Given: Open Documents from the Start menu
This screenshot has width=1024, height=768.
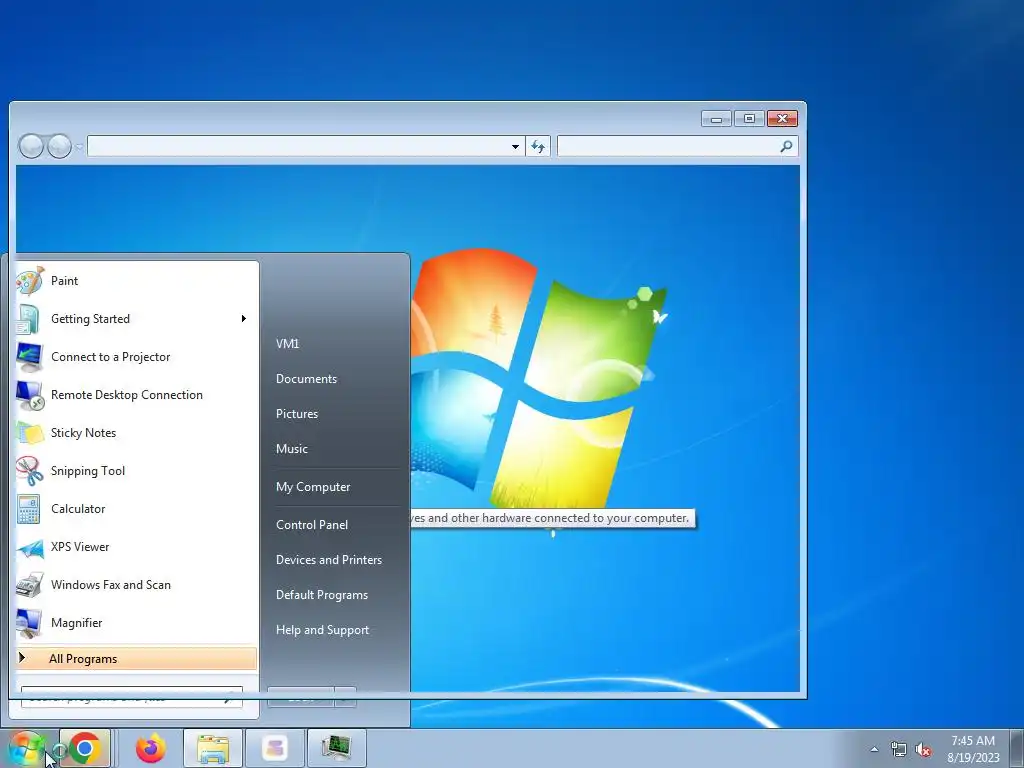Looking at the screenshot, I should click(306, 379).
